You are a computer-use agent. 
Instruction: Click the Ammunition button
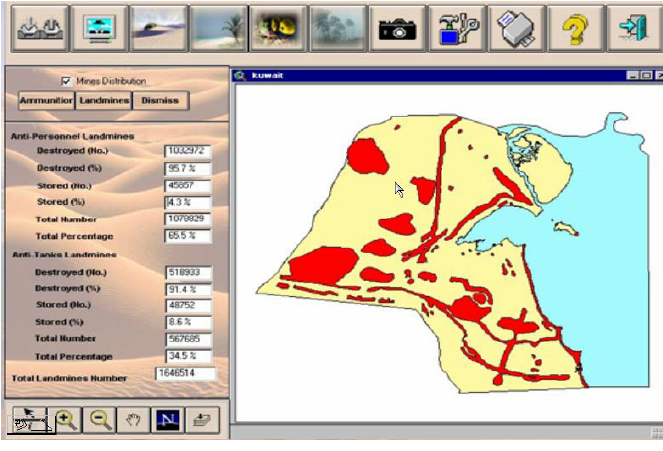pyautogui.click(x=47, y=101)
